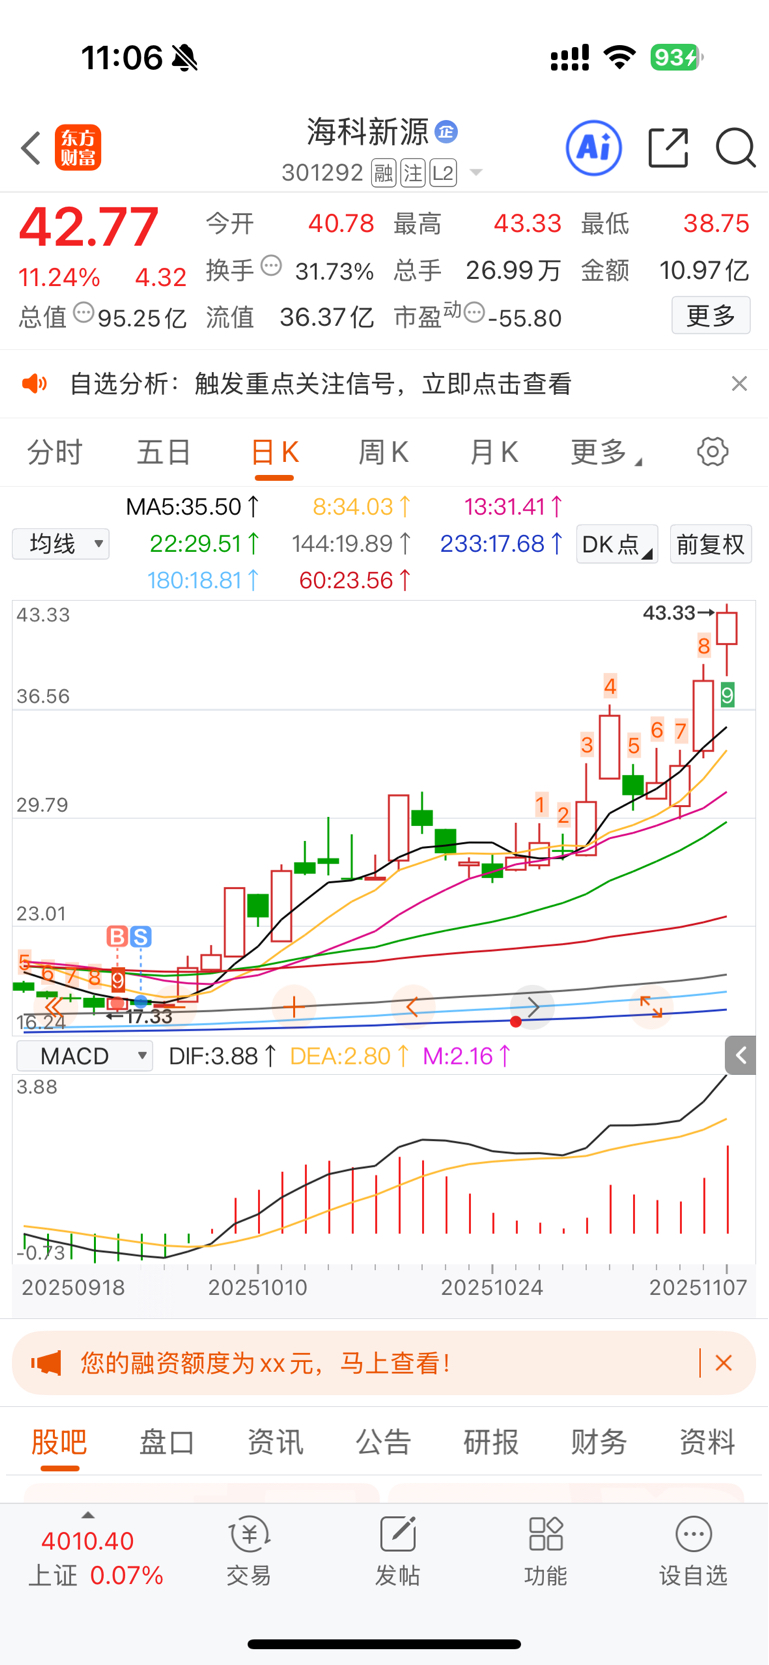
Task: Expand the stock code dropdown triangle
Action: (476, 173)
